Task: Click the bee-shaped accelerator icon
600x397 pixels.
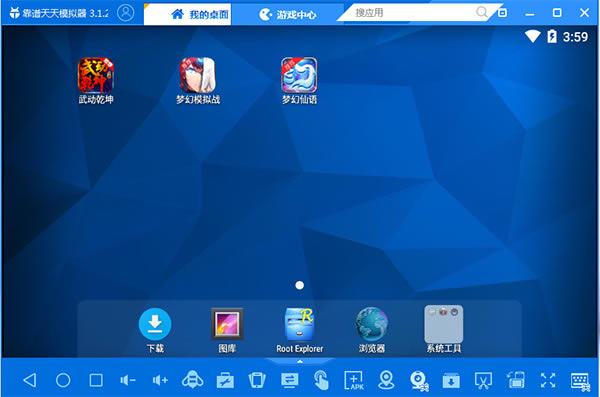Action: coord(192,380)
